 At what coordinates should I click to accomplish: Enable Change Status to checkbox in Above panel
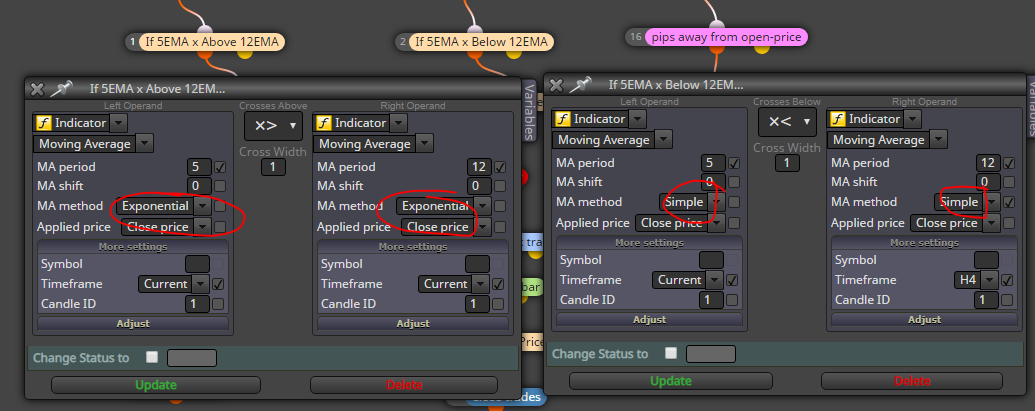152,357
